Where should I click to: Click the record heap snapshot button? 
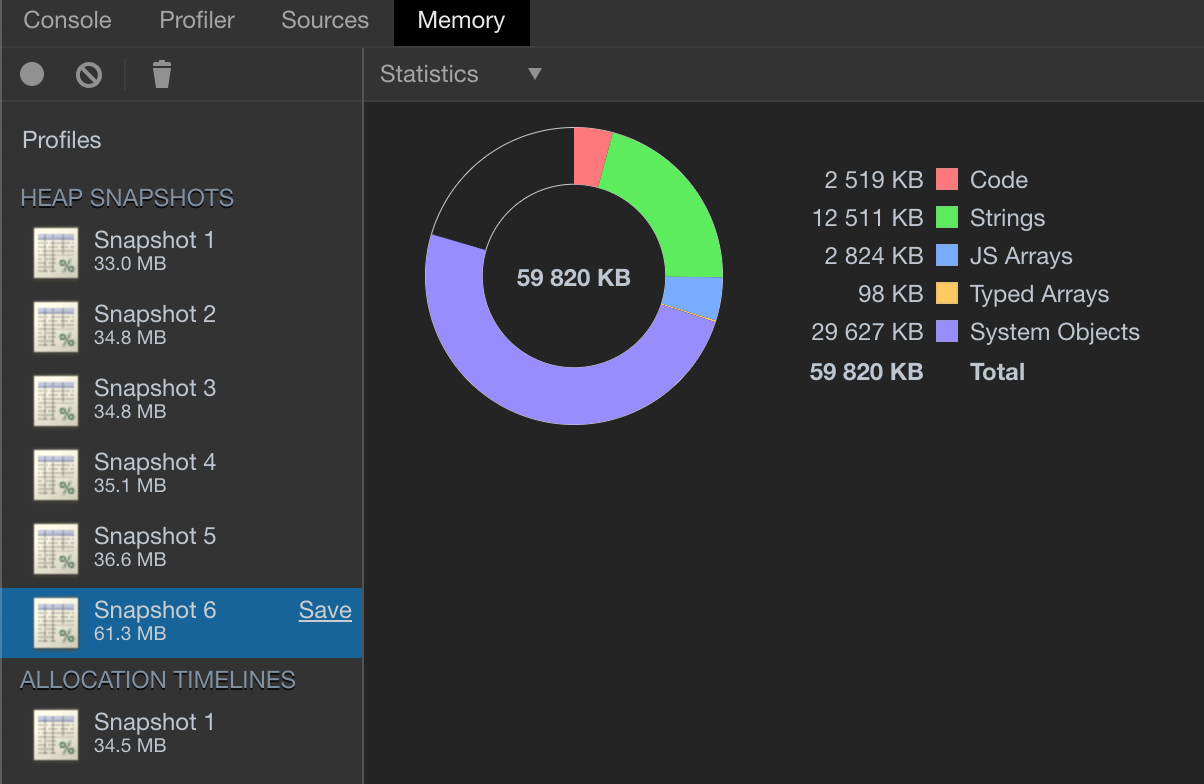(31, 74)
